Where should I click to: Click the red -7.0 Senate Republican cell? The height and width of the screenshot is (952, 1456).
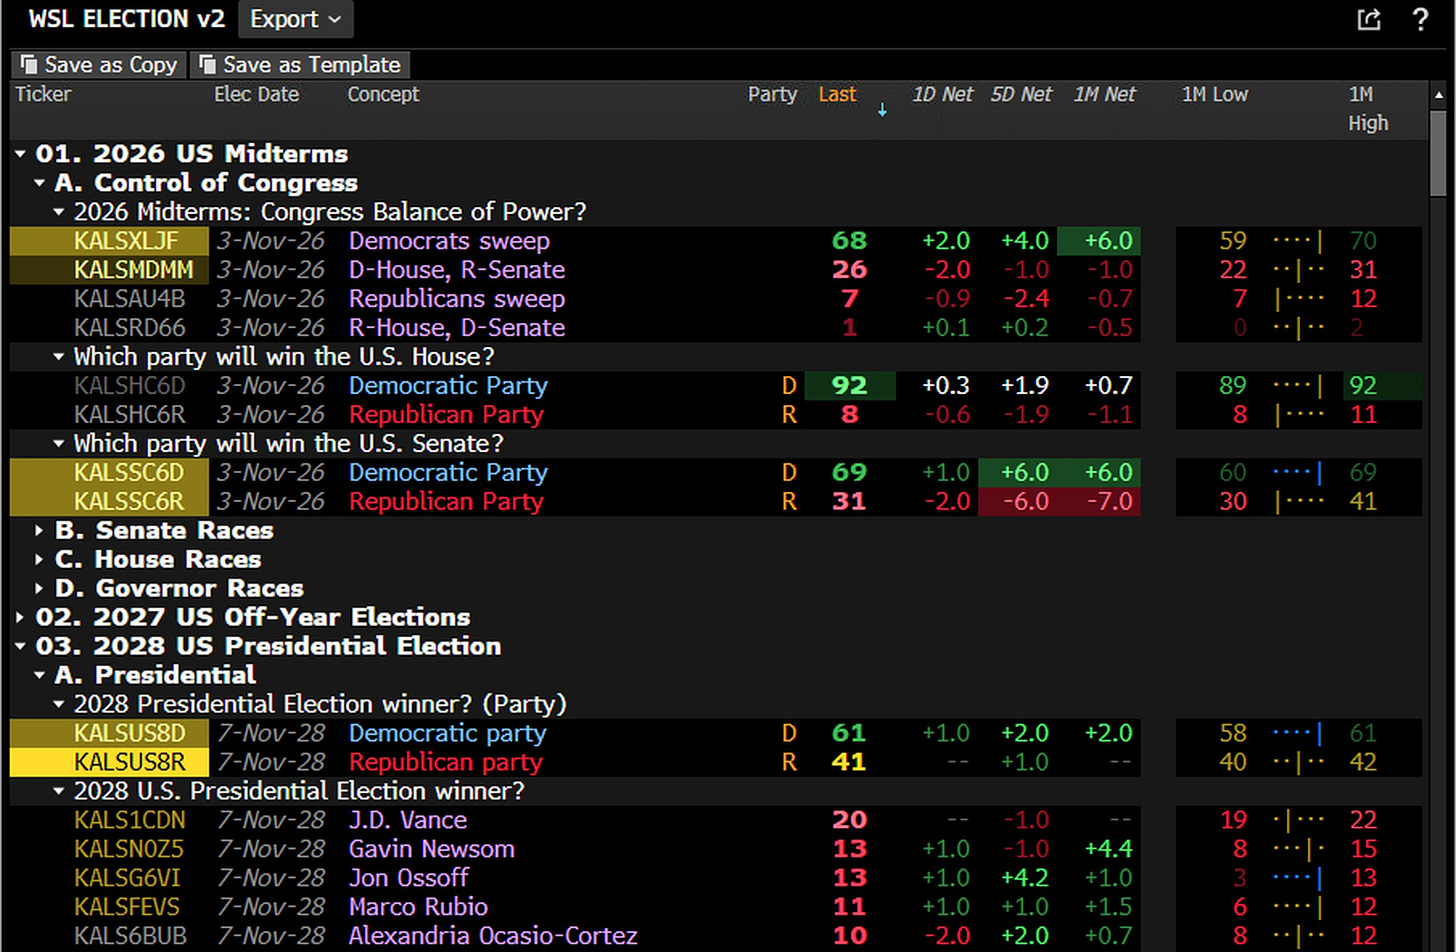pyautogui.click(x=1099, y=502)
